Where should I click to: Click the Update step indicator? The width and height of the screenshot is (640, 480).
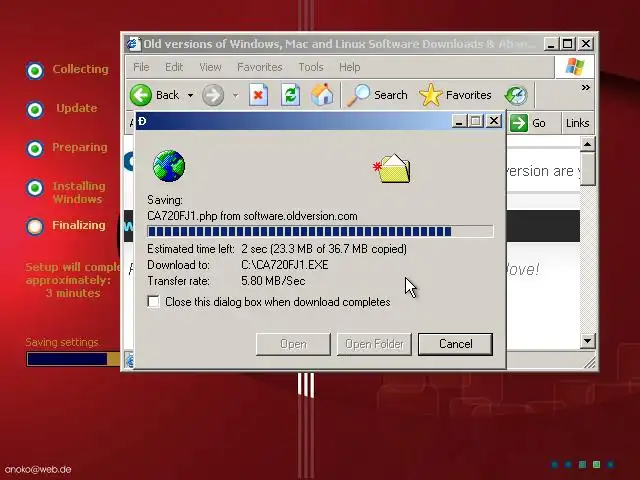click(35, 110)
